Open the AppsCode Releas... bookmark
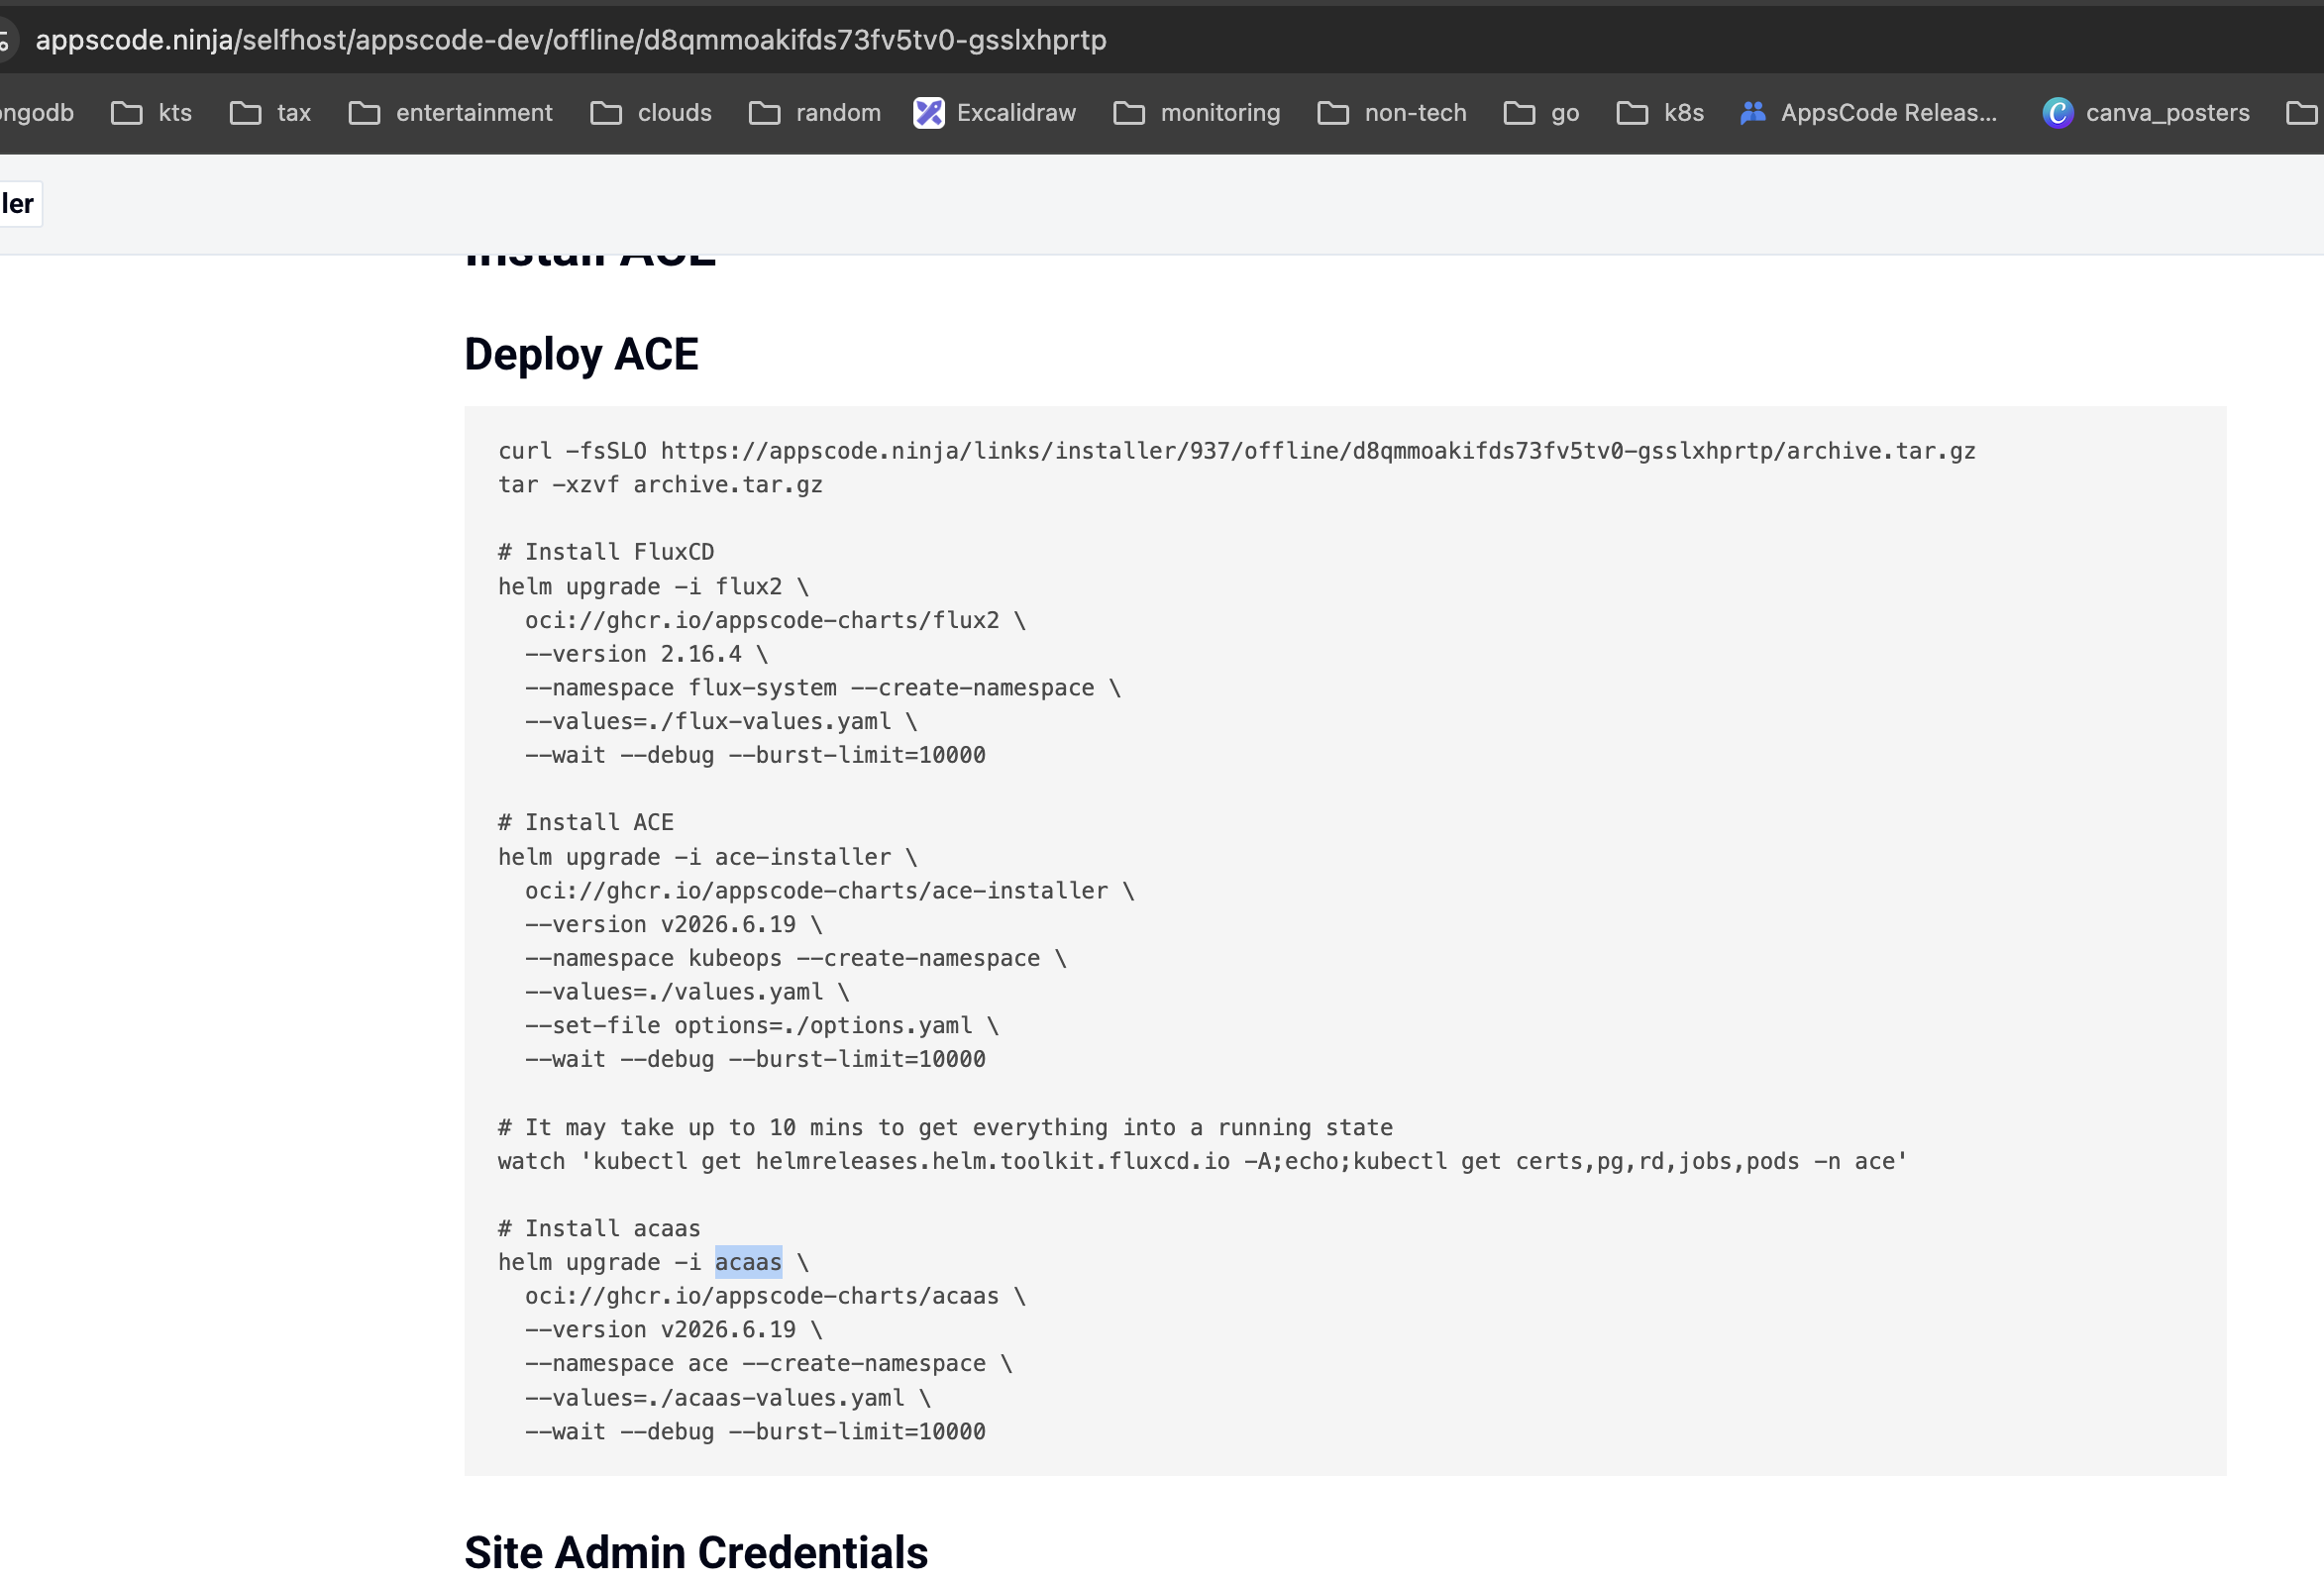 (1868, 113)
